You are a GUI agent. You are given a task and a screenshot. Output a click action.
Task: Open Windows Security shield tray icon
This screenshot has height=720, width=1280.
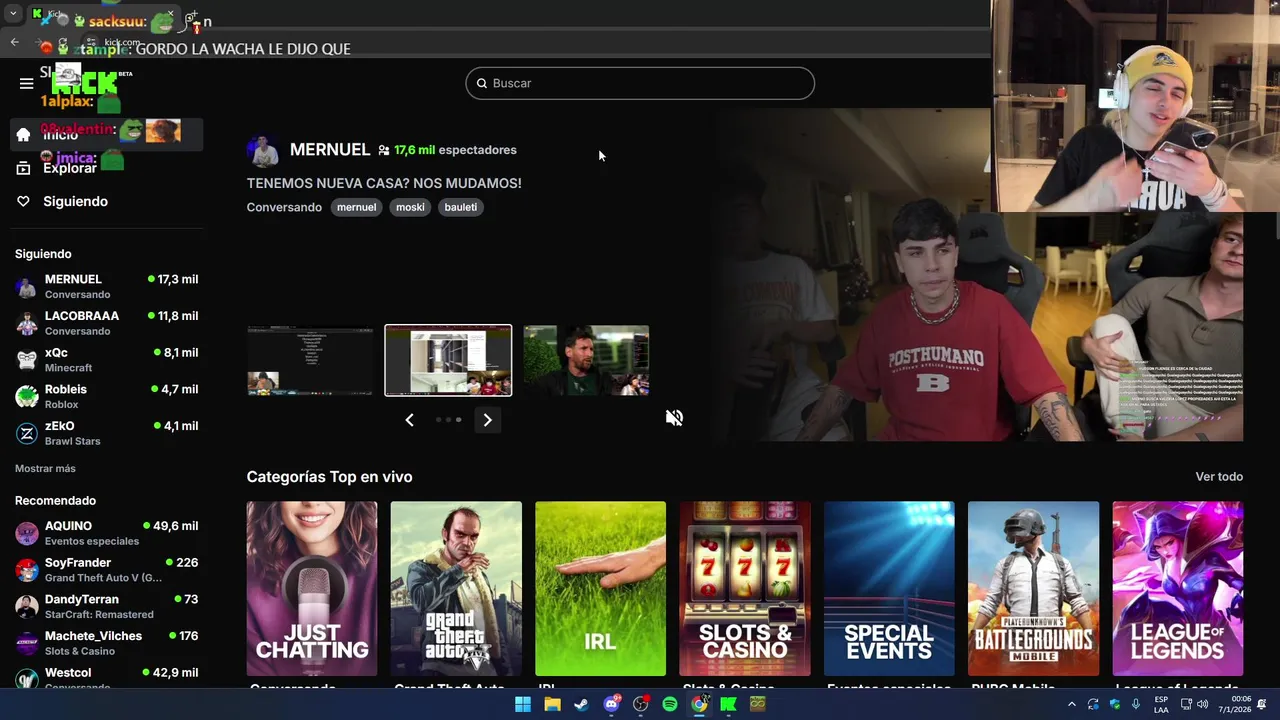pos(1115,704)
